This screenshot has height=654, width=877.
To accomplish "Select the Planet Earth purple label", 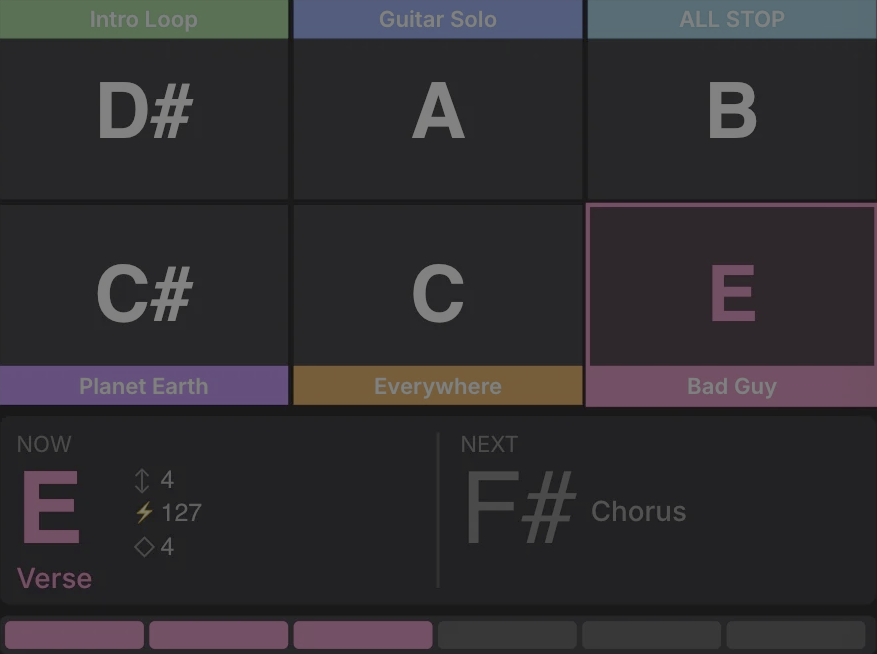I will [144, 386].
